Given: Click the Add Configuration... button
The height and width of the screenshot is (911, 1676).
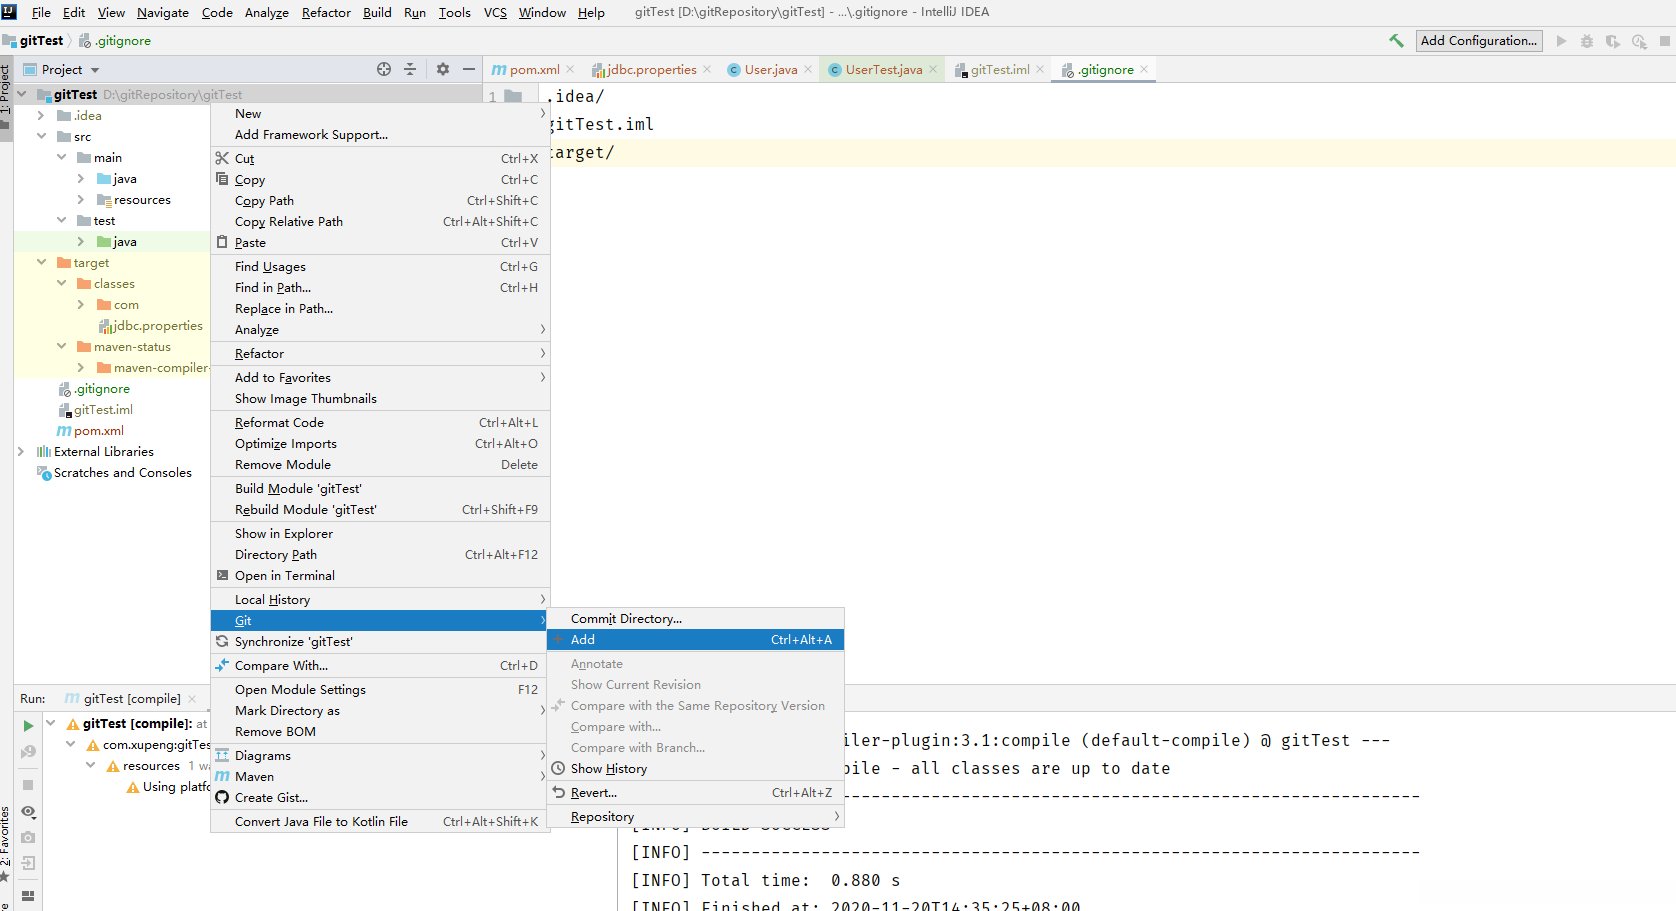Looking at the screenshot, I should pos(1478,41).
